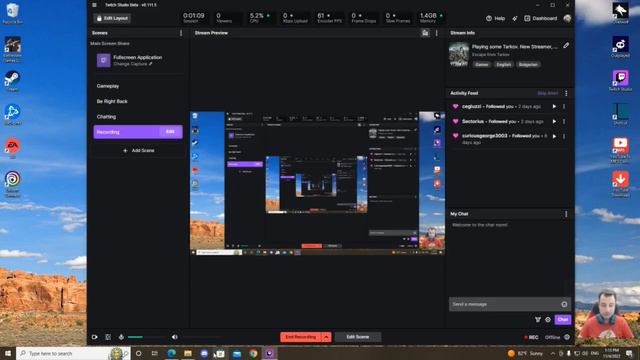Screen dimensions: 640x360
Task: Replay the curiousgeorge3003 follow alert
Action: click(554, 136)
